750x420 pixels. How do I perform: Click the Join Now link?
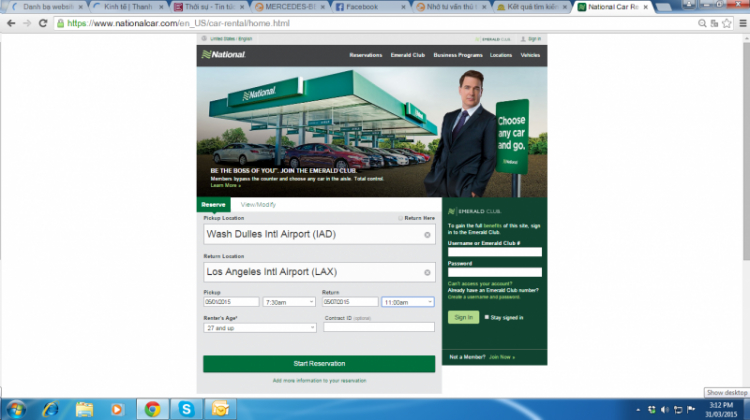pyautogui.click(x=502, y=357)
